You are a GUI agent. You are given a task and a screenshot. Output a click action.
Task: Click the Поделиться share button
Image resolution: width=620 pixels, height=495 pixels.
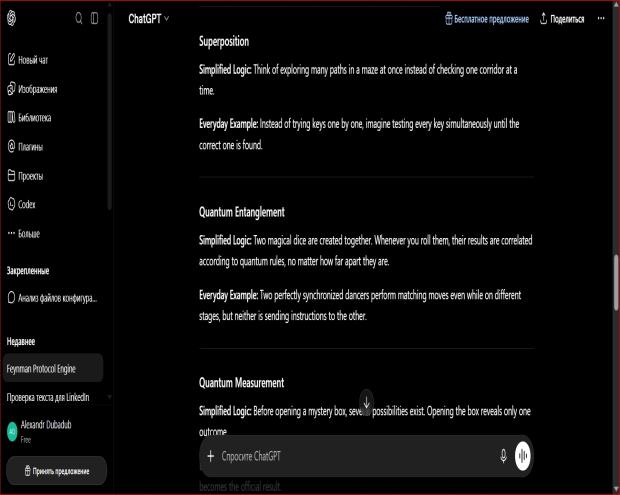(562, 19)
